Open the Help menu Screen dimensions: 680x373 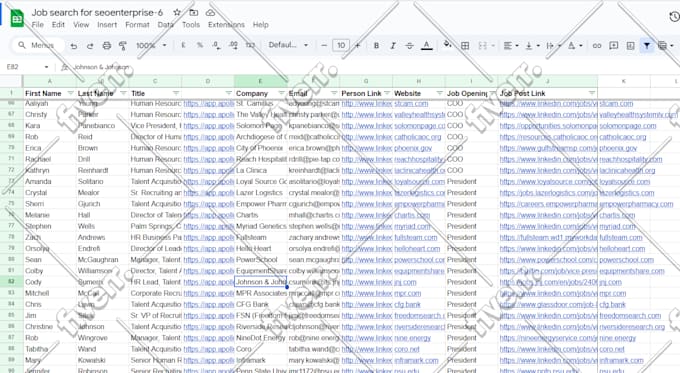pyautogui.click(x=261, y=25)
